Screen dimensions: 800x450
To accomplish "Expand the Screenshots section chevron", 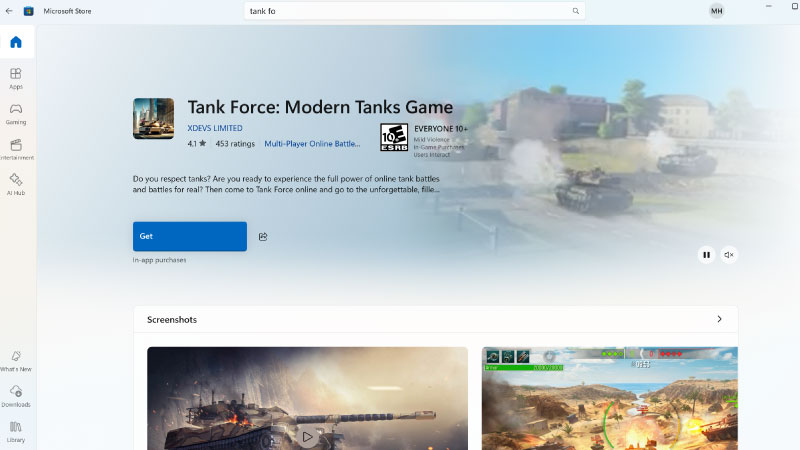I will coord(719,319).
